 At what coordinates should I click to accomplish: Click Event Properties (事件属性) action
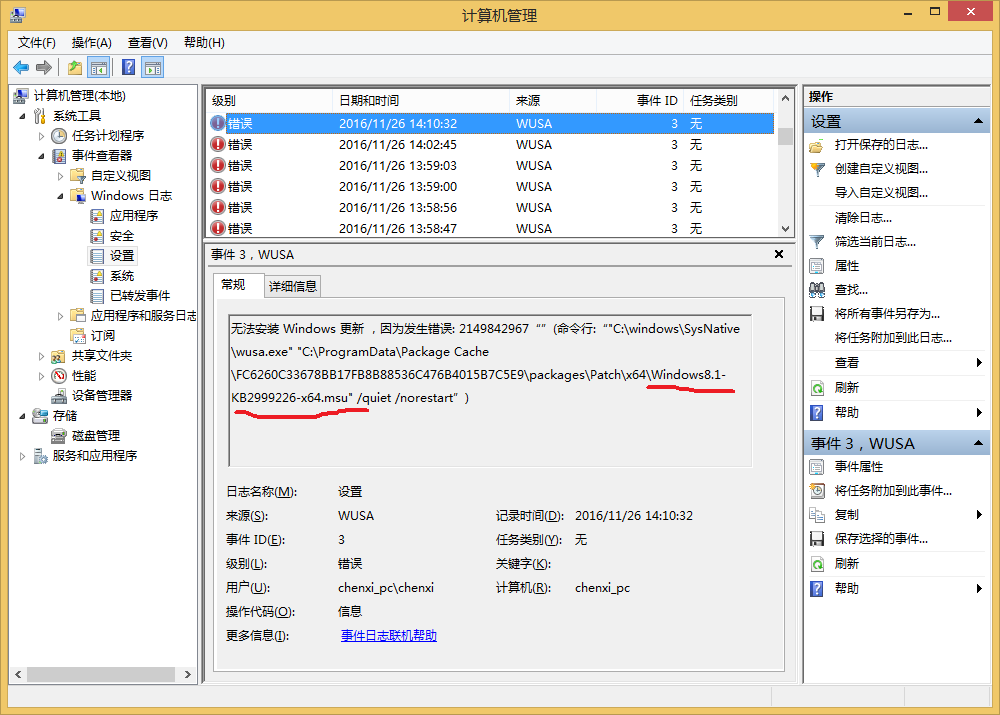[x=858, y=467]
